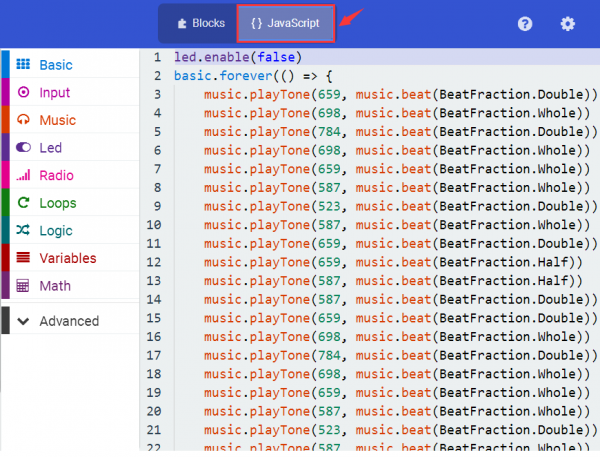
Task: Click line number 2 in the gutter
Action: [156, 75]
